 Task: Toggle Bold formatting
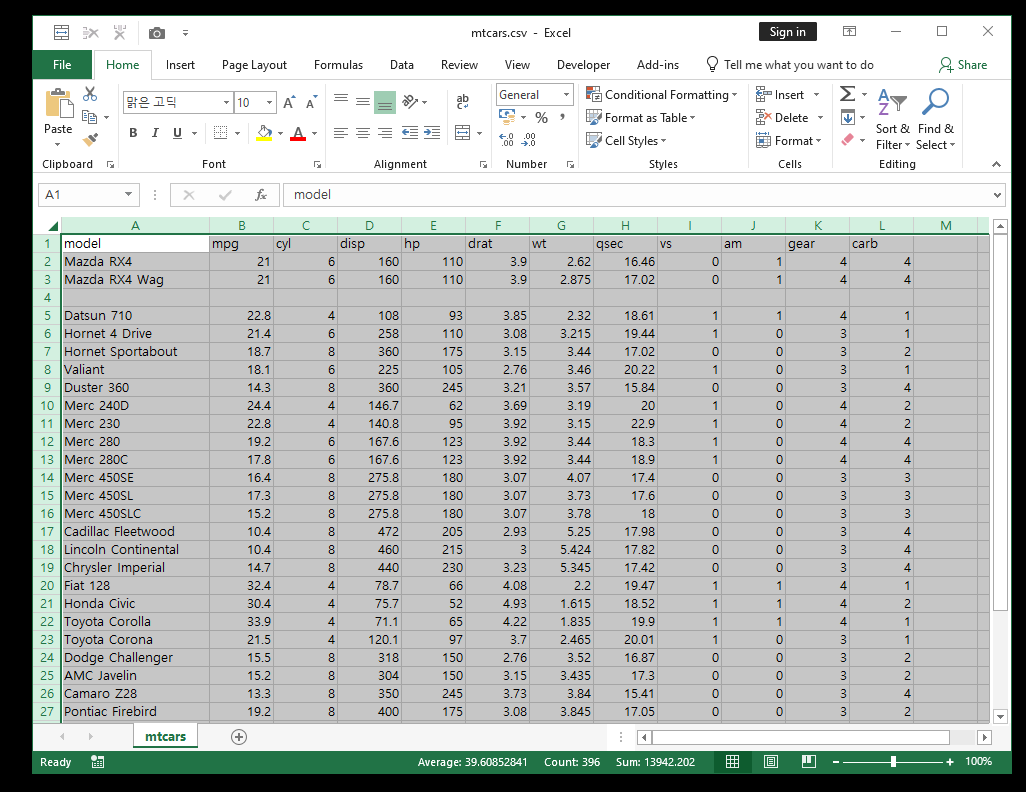click(x=133, y=133)
